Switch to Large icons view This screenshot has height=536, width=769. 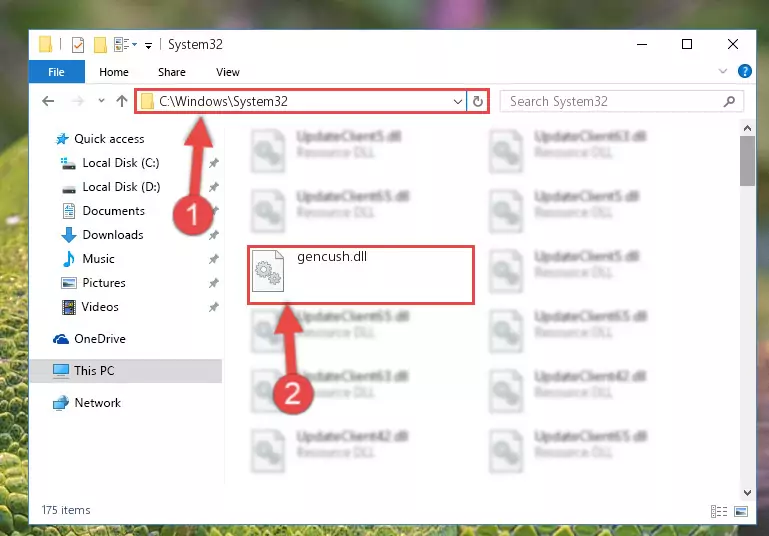pos(741,511)
